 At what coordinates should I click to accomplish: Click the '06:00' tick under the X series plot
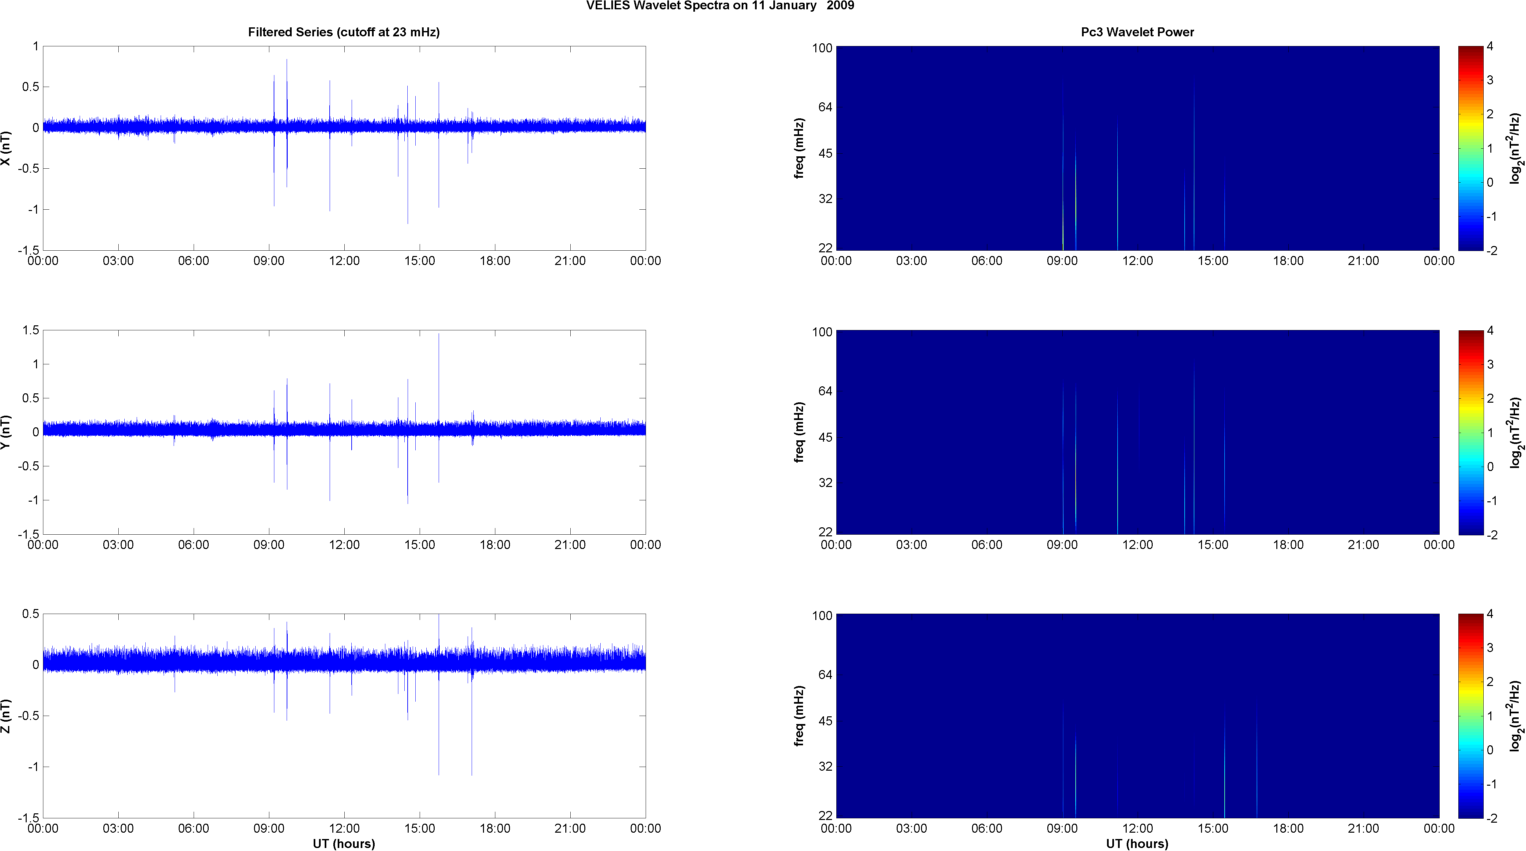pos(194,261)
